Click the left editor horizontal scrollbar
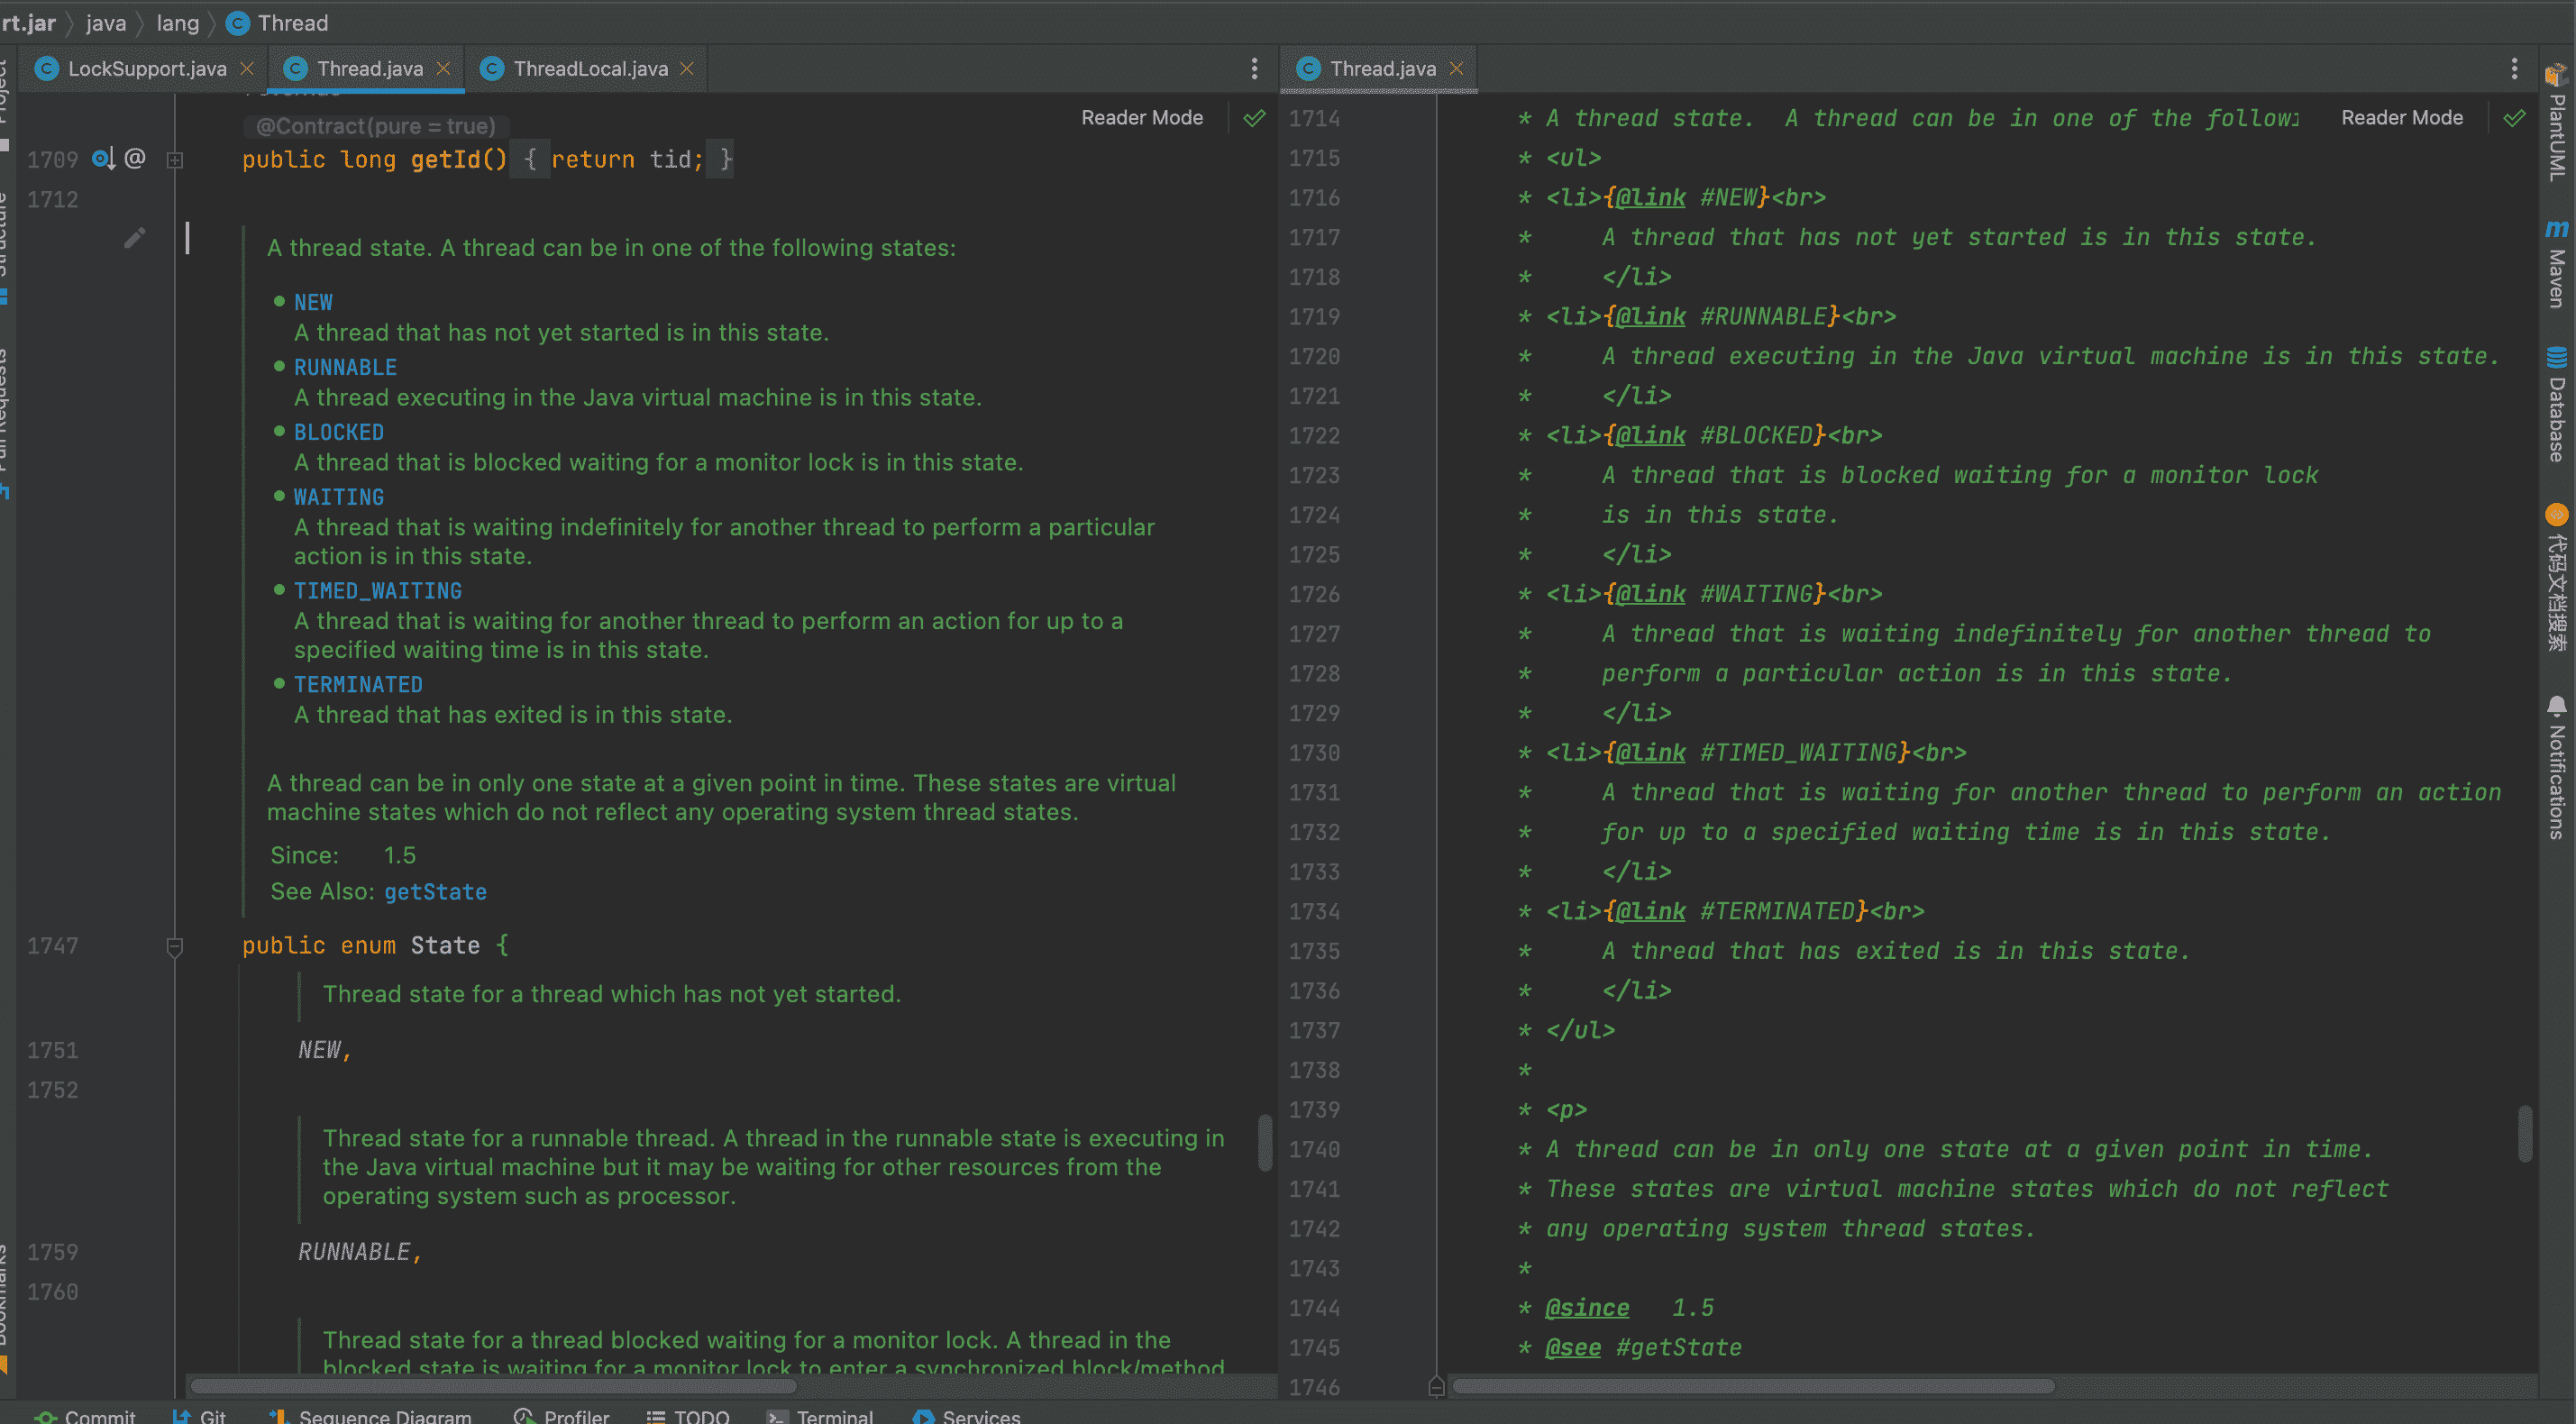 [494, 1386]
